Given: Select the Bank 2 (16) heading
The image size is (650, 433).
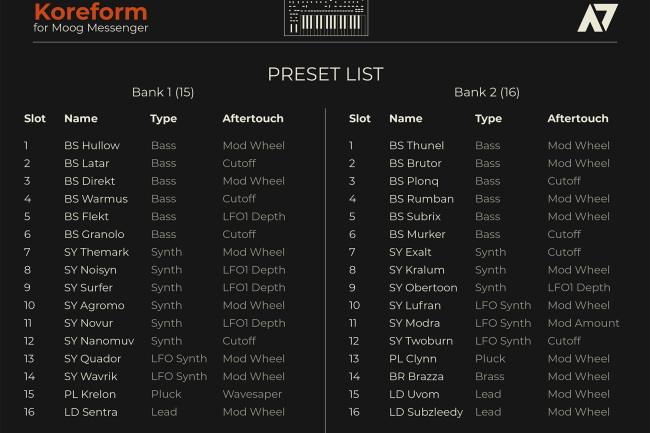Looking at the screenshot, I should [487, 92].
